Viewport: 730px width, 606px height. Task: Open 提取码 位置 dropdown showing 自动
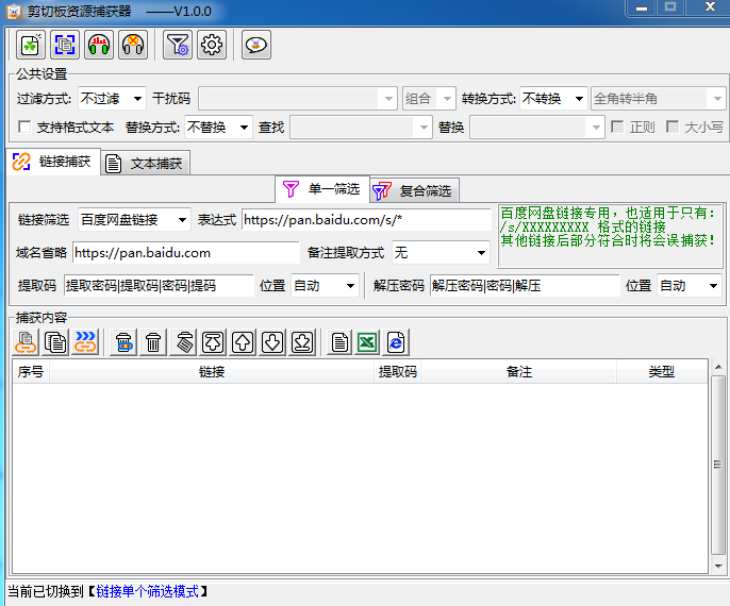325,285
